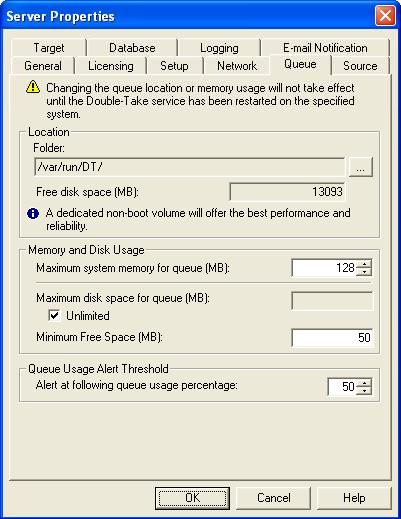Raise queue usage alert percentage up arrow
This screenshot has height=519, width=401.
[364, 383]
